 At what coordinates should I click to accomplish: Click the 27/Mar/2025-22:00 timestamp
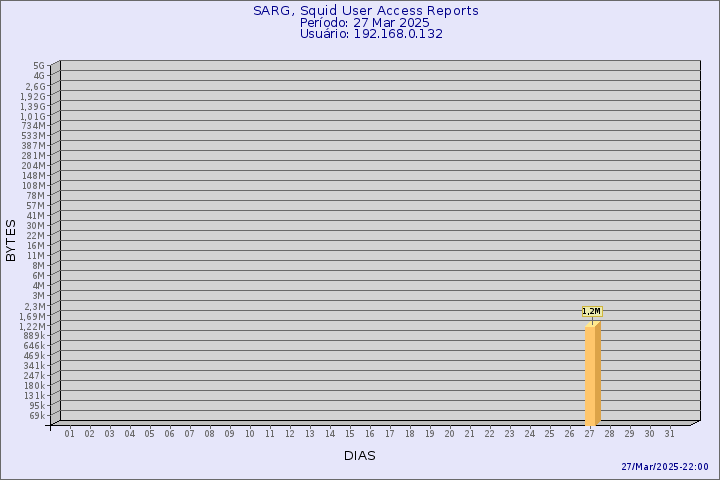point(665,467)
